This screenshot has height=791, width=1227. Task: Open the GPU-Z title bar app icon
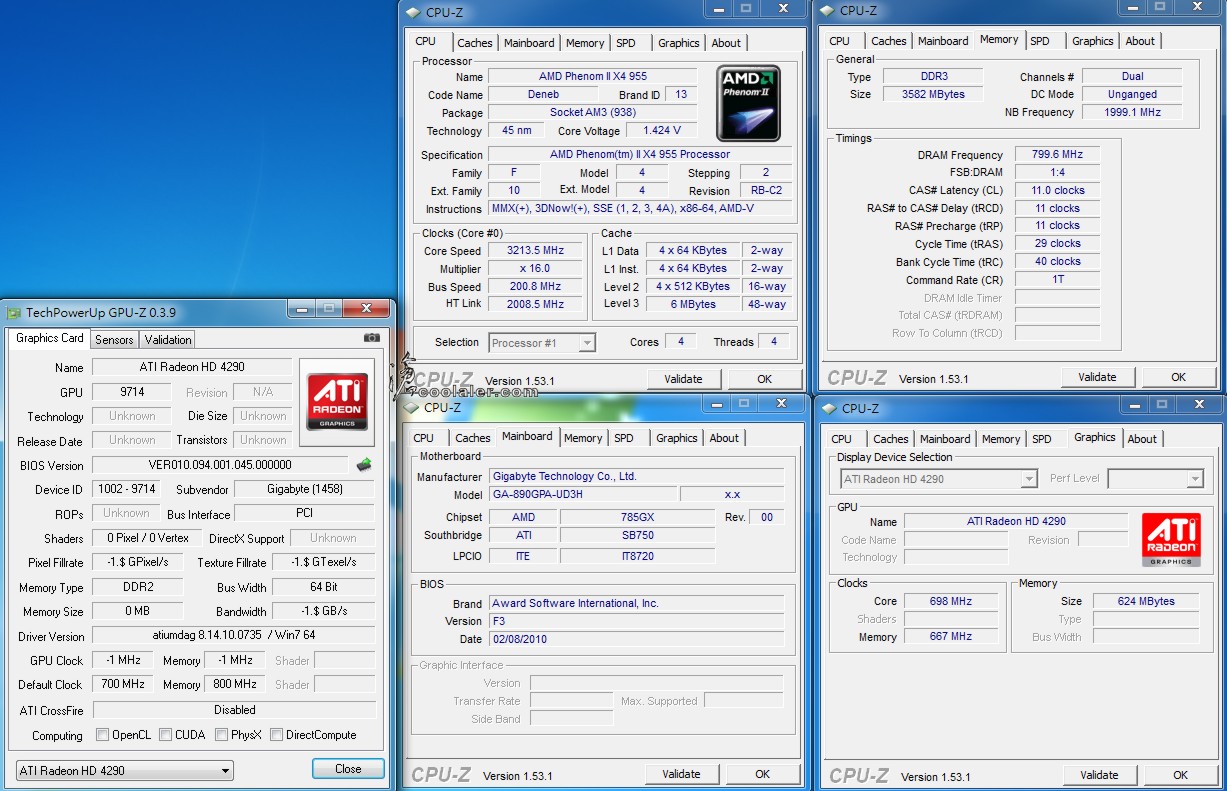click(x=14, y=312)
